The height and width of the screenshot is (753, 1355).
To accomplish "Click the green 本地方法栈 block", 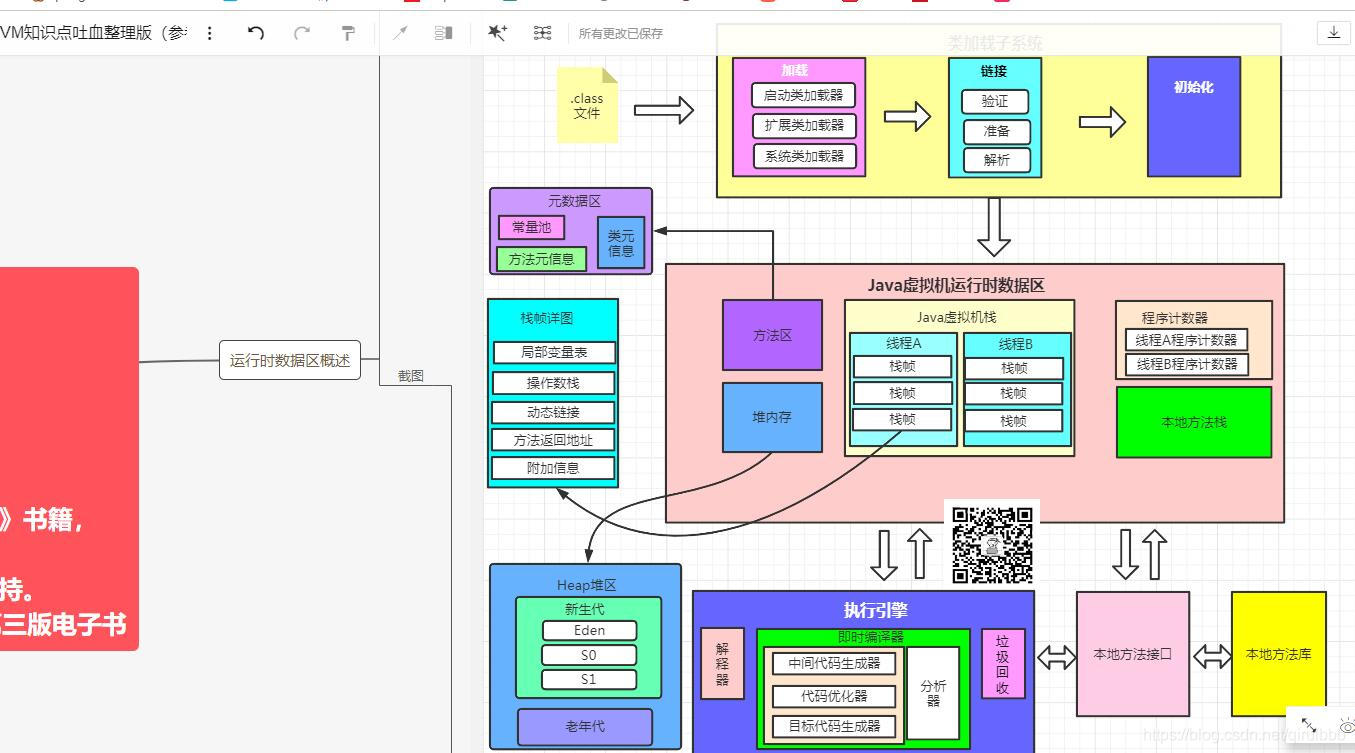I will point(1194,422).
